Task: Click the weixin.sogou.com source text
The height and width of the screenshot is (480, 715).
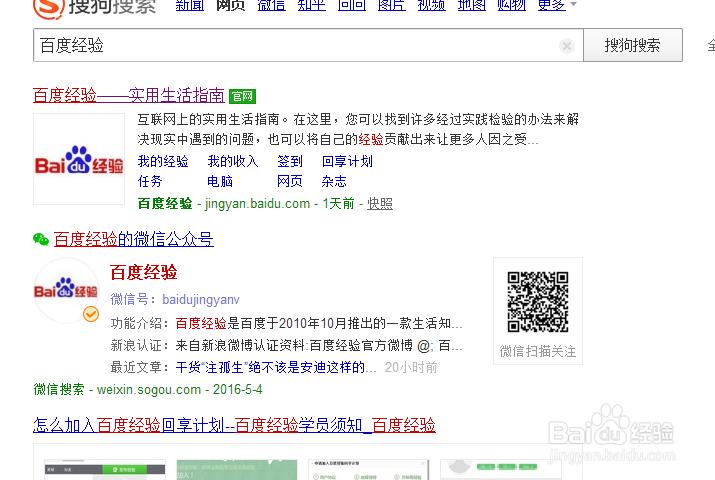Action: (149, 390)
